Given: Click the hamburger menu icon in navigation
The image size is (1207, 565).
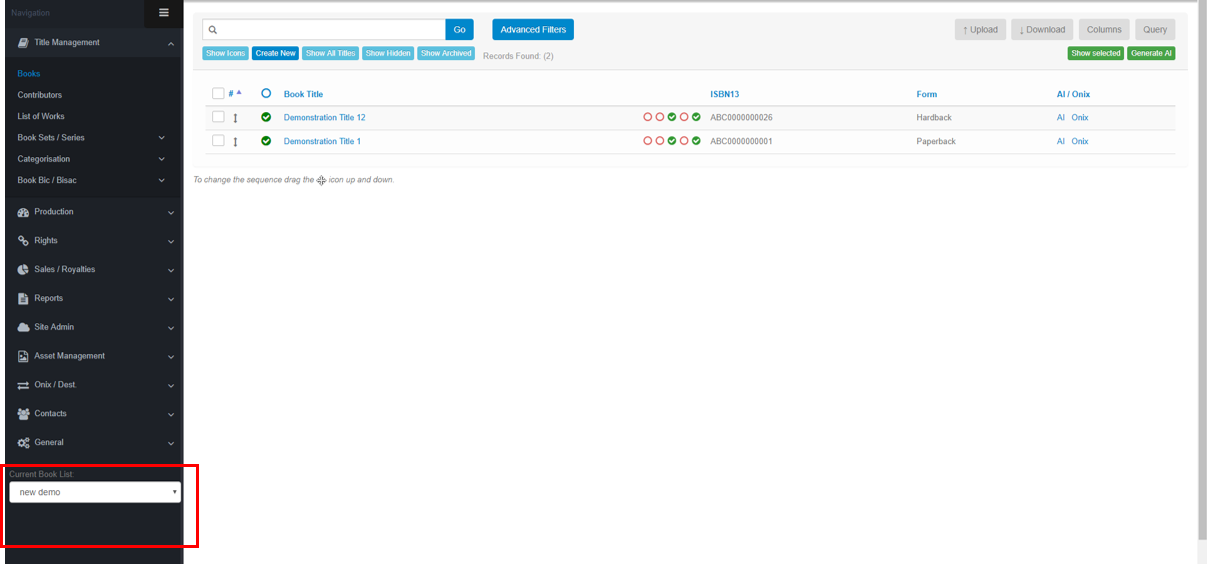Looking at the screenshot, I should pos(164,12).
